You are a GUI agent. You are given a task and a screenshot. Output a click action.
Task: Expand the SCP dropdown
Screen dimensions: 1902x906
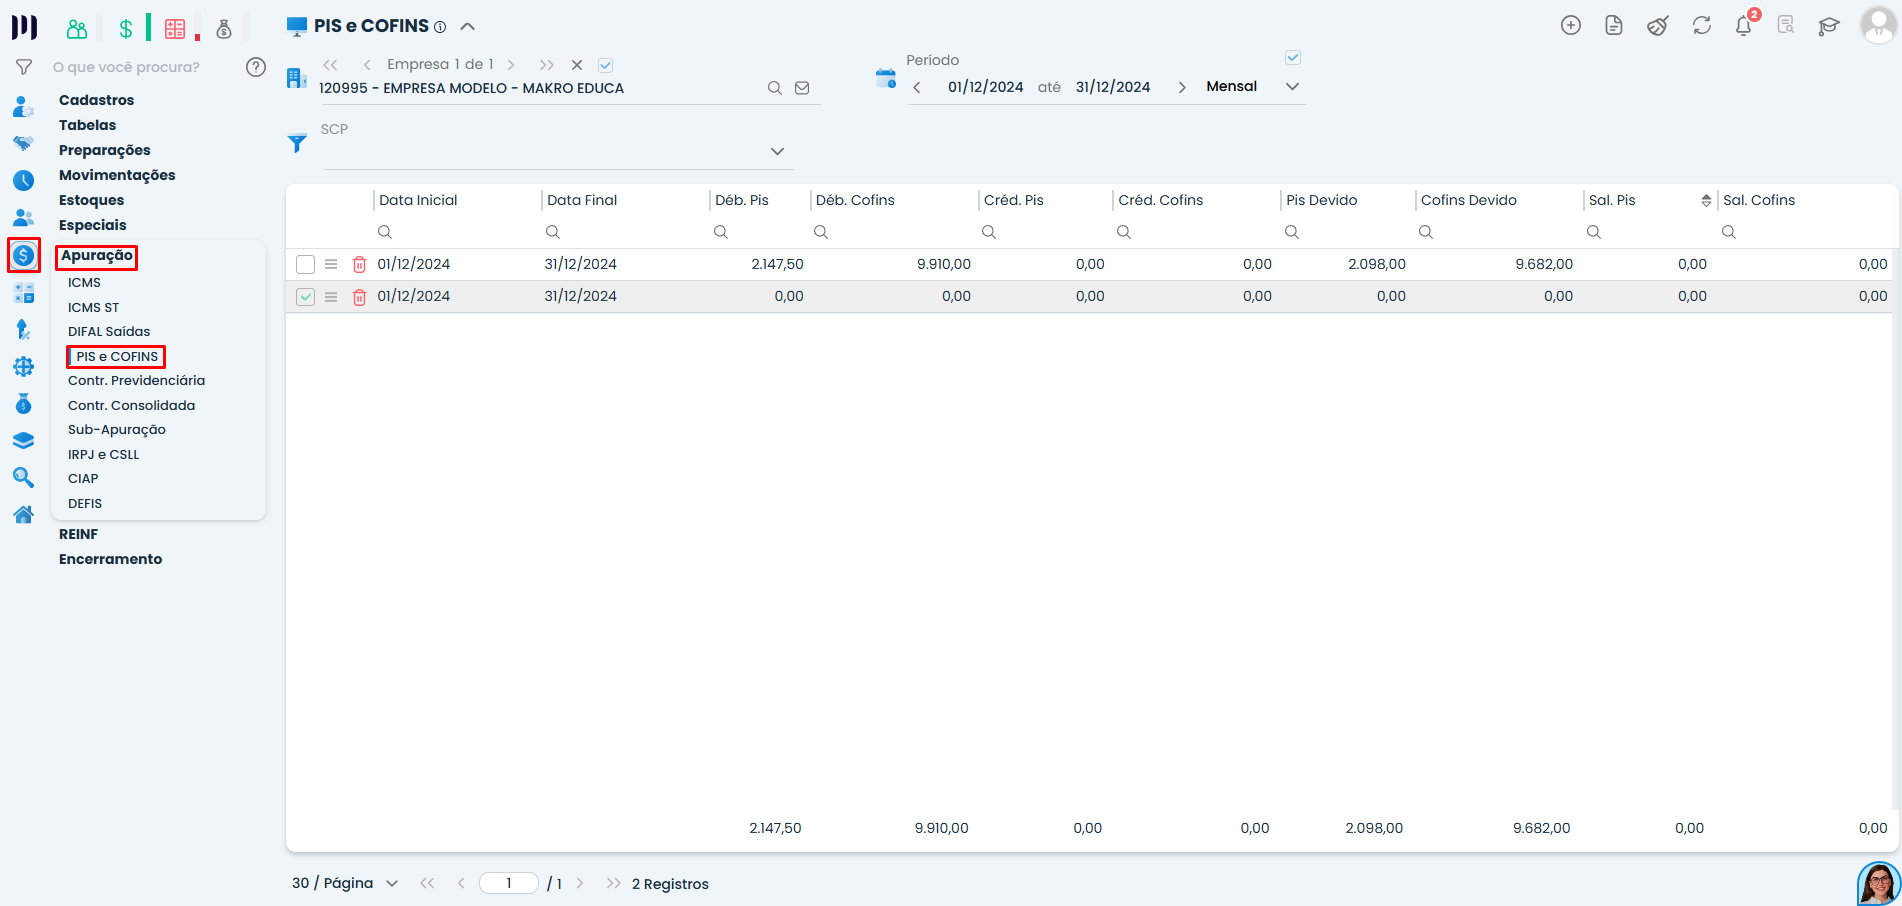(x=777, y=152)
